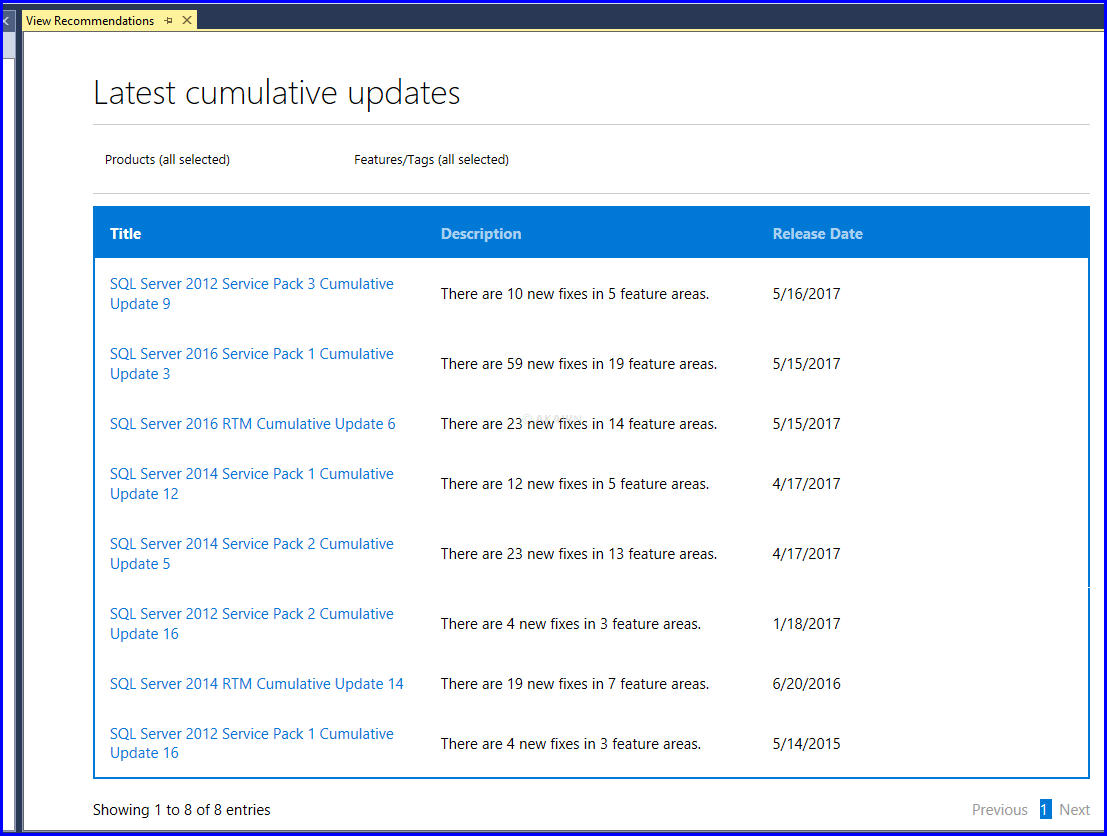Close the View Recommendations tab

coord(187,20)
